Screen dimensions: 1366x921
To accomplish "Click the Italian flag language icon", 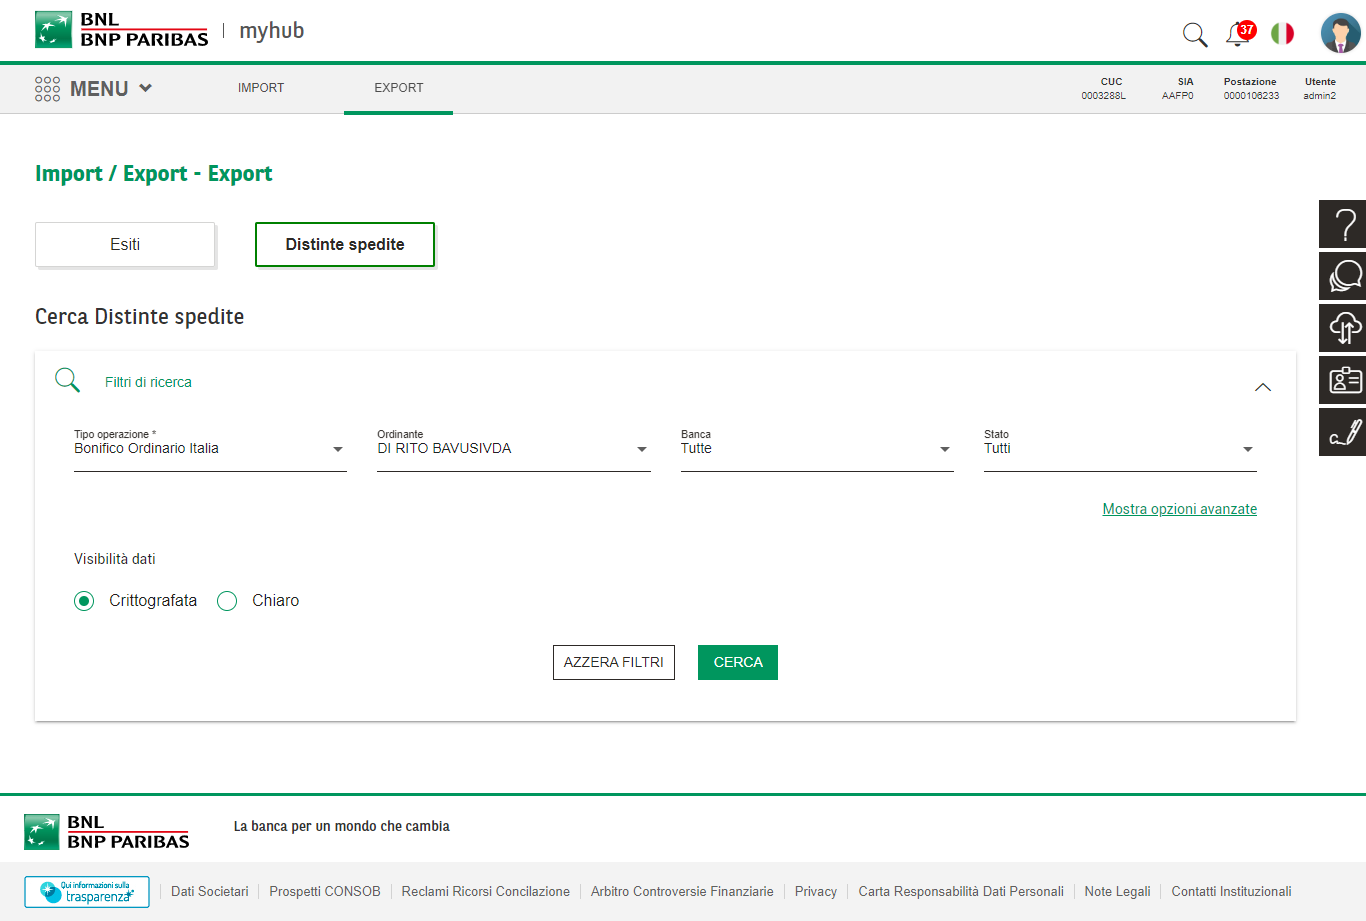I will tap(1282, 33).
